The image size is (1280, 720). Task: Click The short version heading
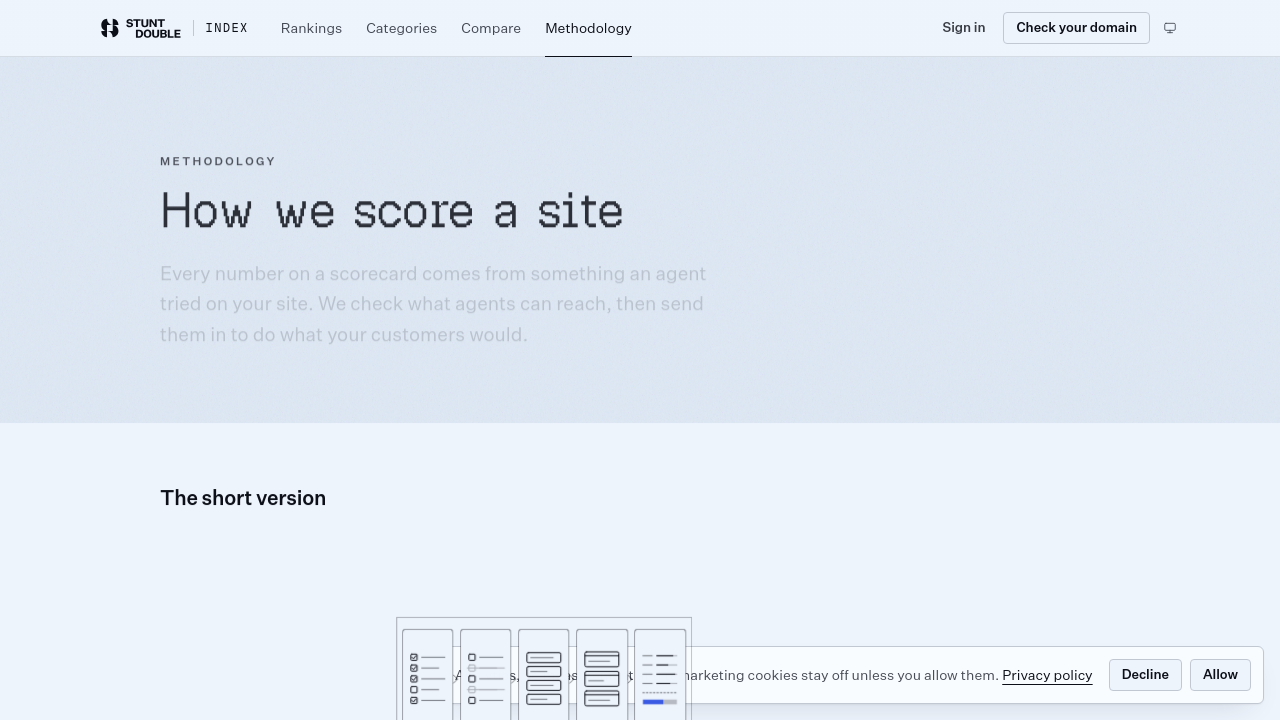click(243, 498)
